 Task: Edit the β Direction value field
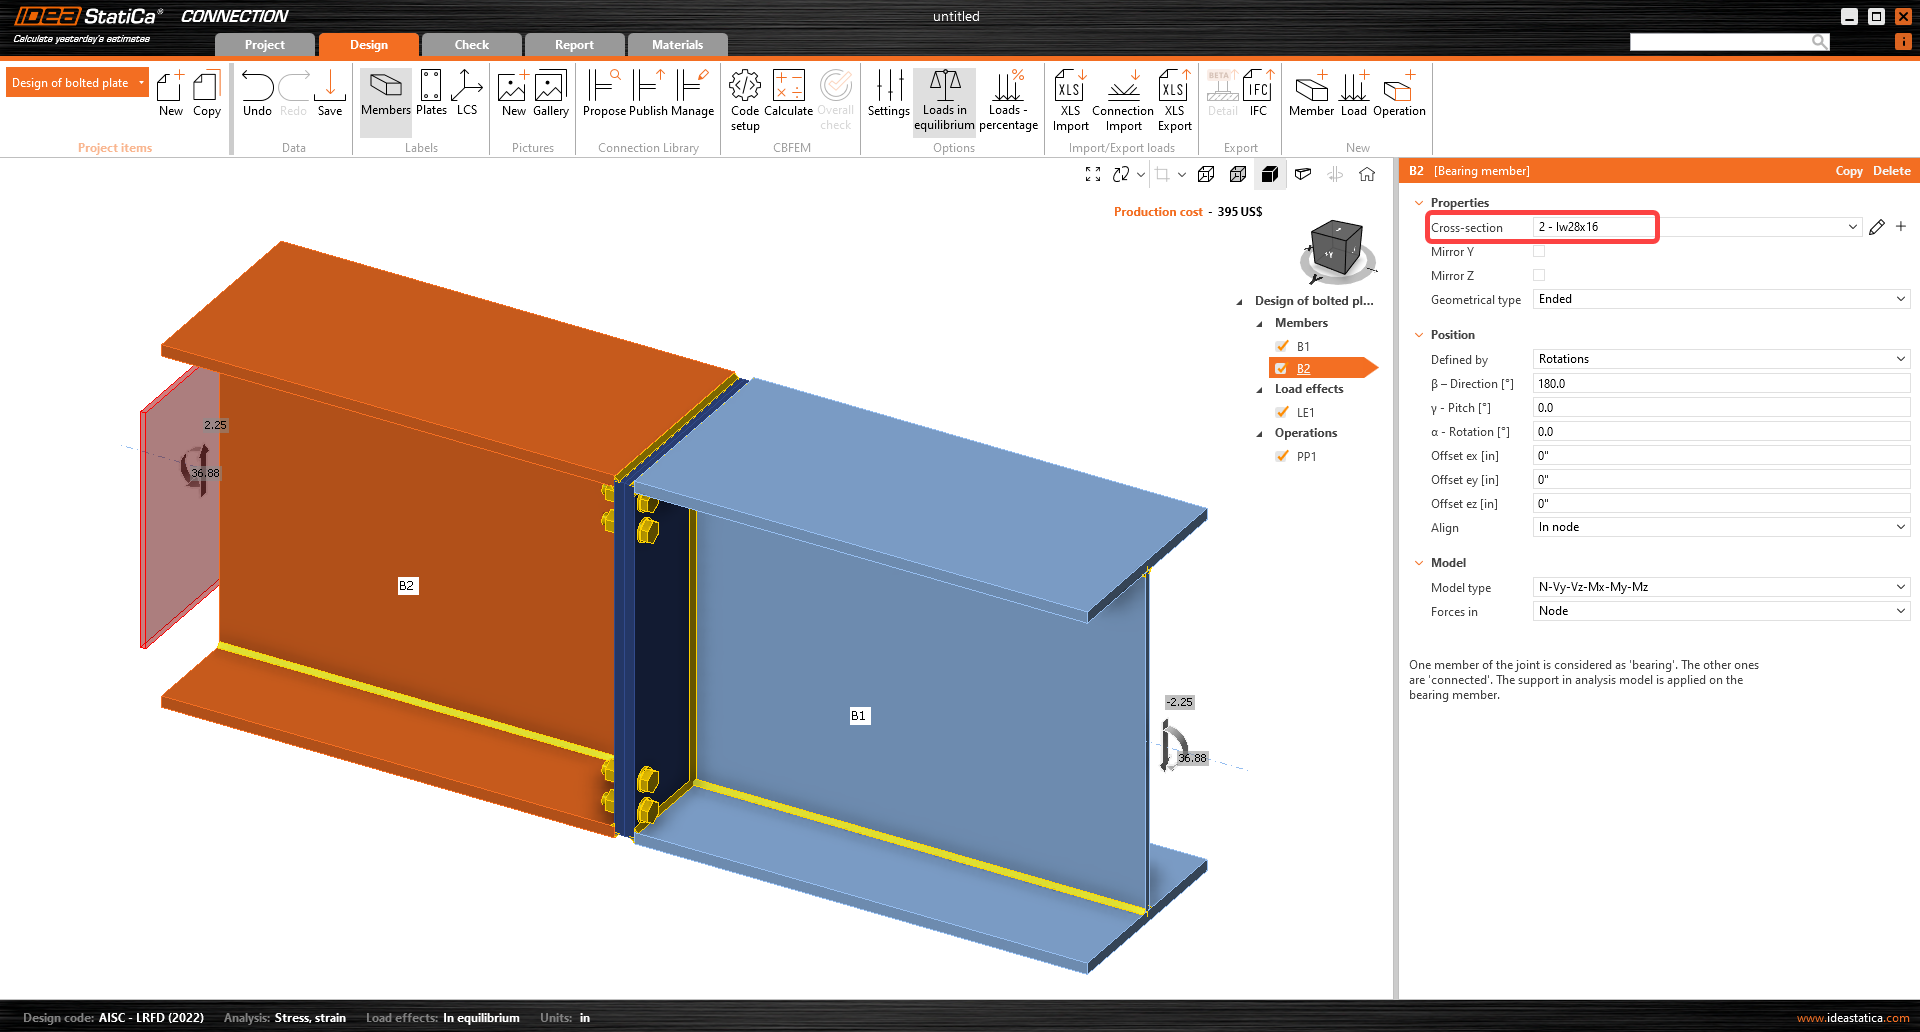click(x=1720, y=383)
